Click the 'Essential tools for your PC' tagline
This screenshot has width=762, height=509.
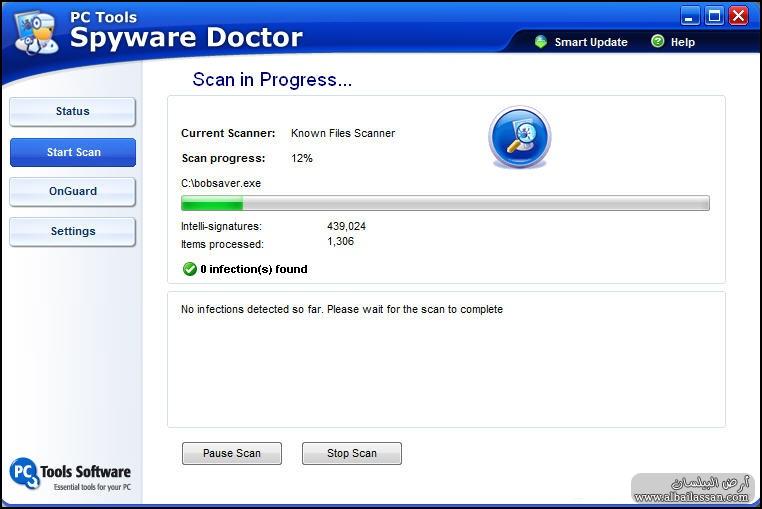tap(92, 487)
